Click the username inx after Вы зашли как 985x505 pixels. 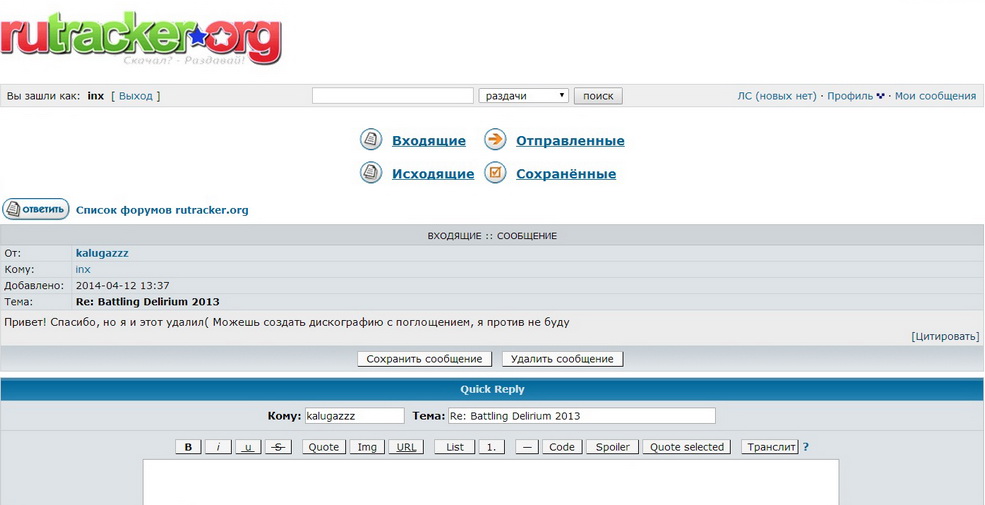95,96
